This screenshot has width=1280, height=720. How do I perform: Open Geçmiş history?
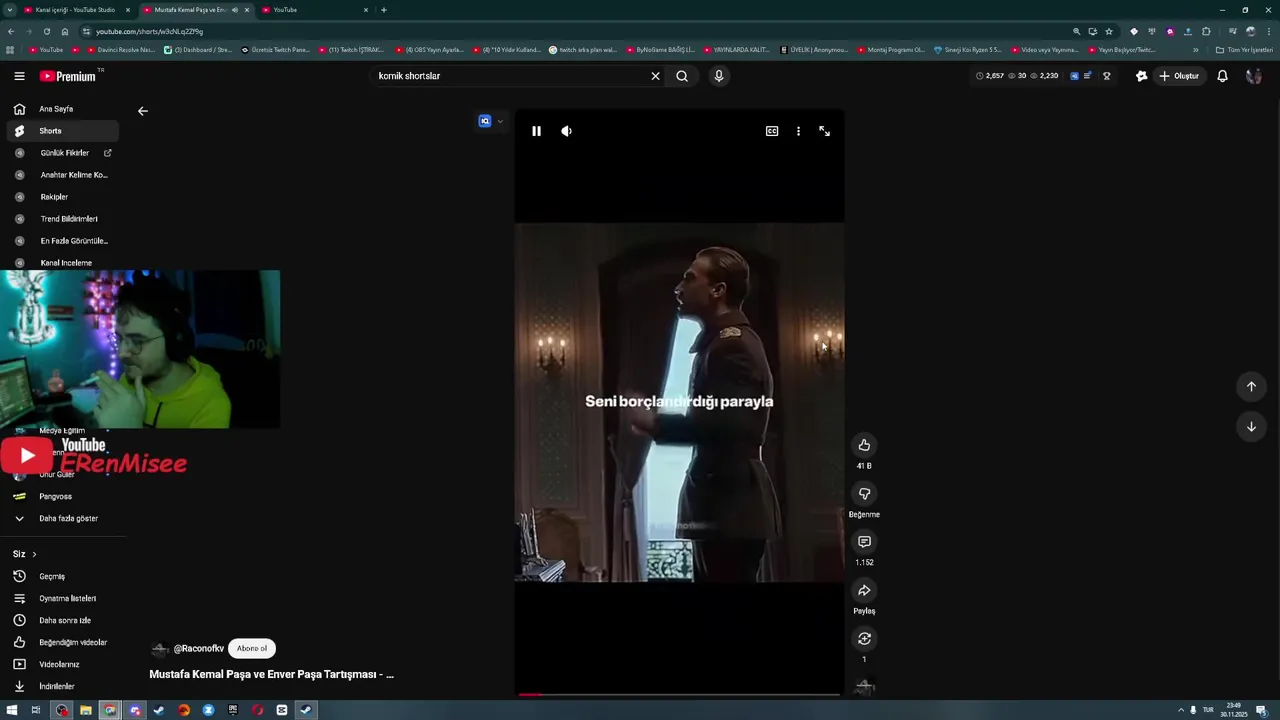click(x=63, y=576)
